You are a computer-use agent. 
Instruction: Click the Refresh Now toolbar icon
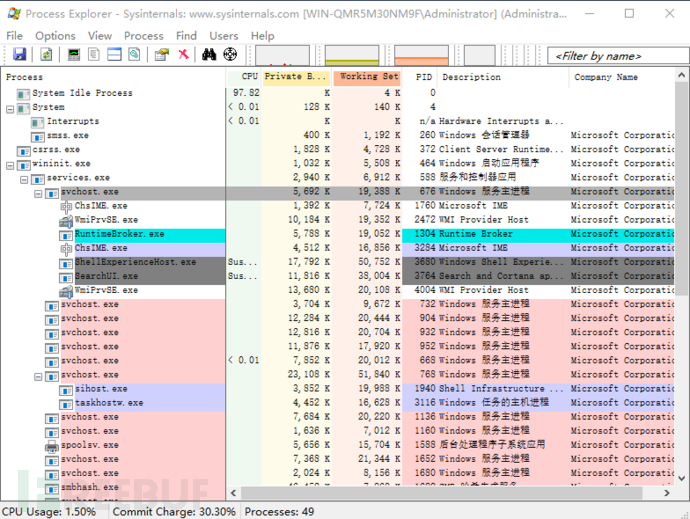click(x=46, y=55)
